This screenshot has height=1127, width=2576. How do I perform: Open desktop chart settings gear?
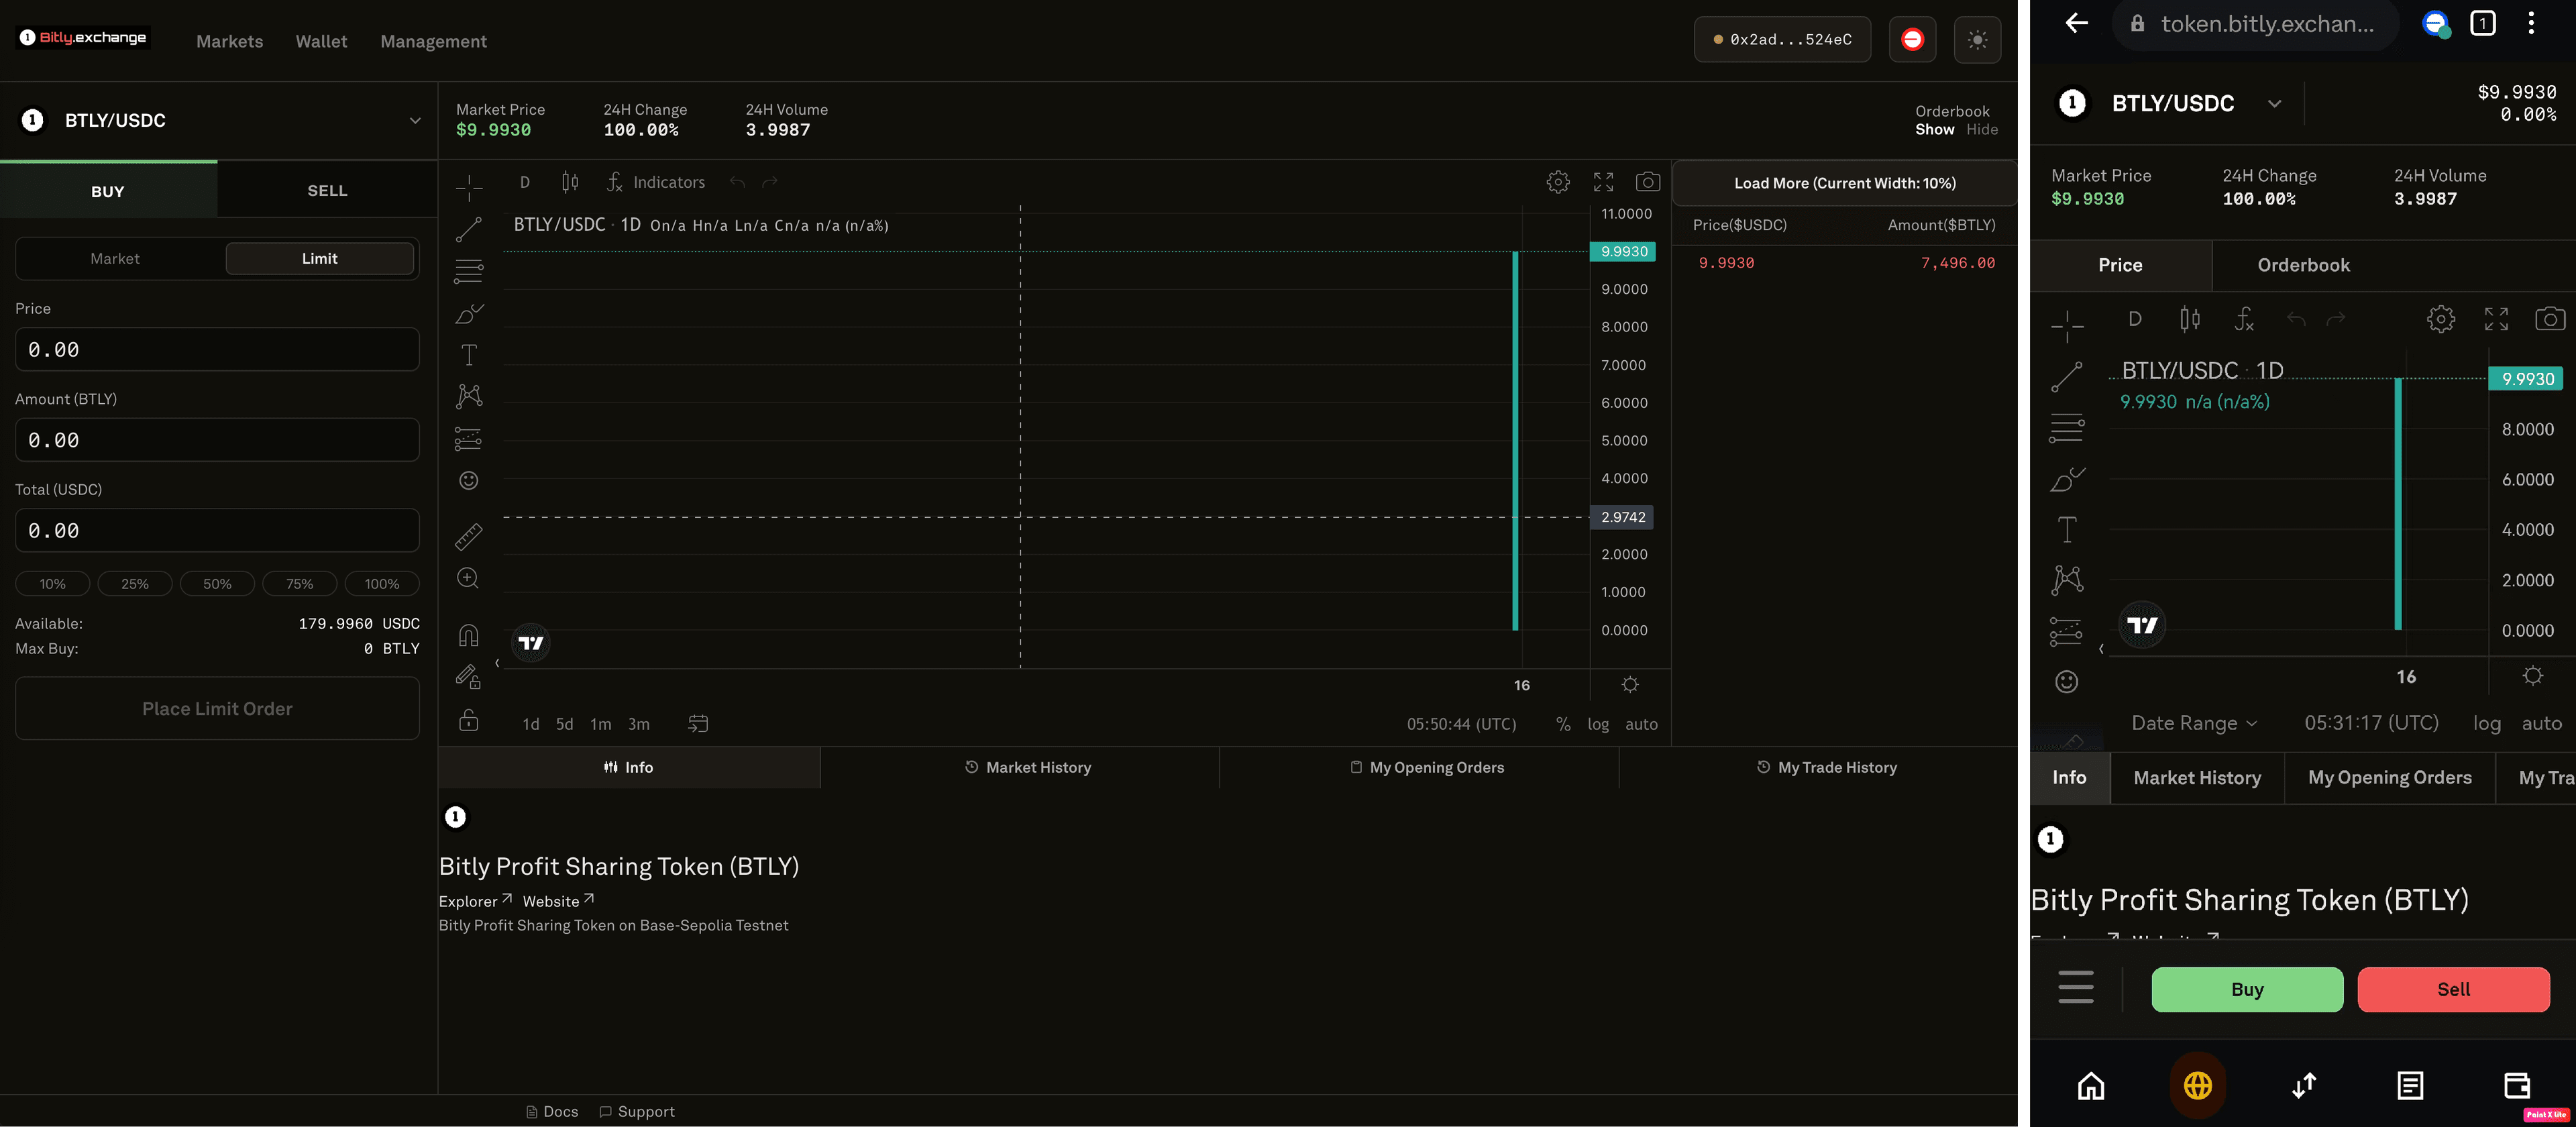pos(1558,182)
